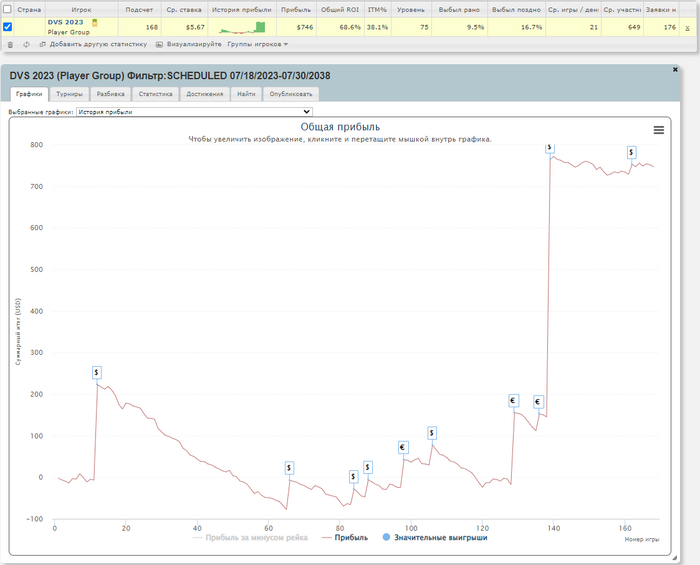This screenshot has width=700, height=565.
Task: Switch to the Турниры tab
Action: (69, 94)
